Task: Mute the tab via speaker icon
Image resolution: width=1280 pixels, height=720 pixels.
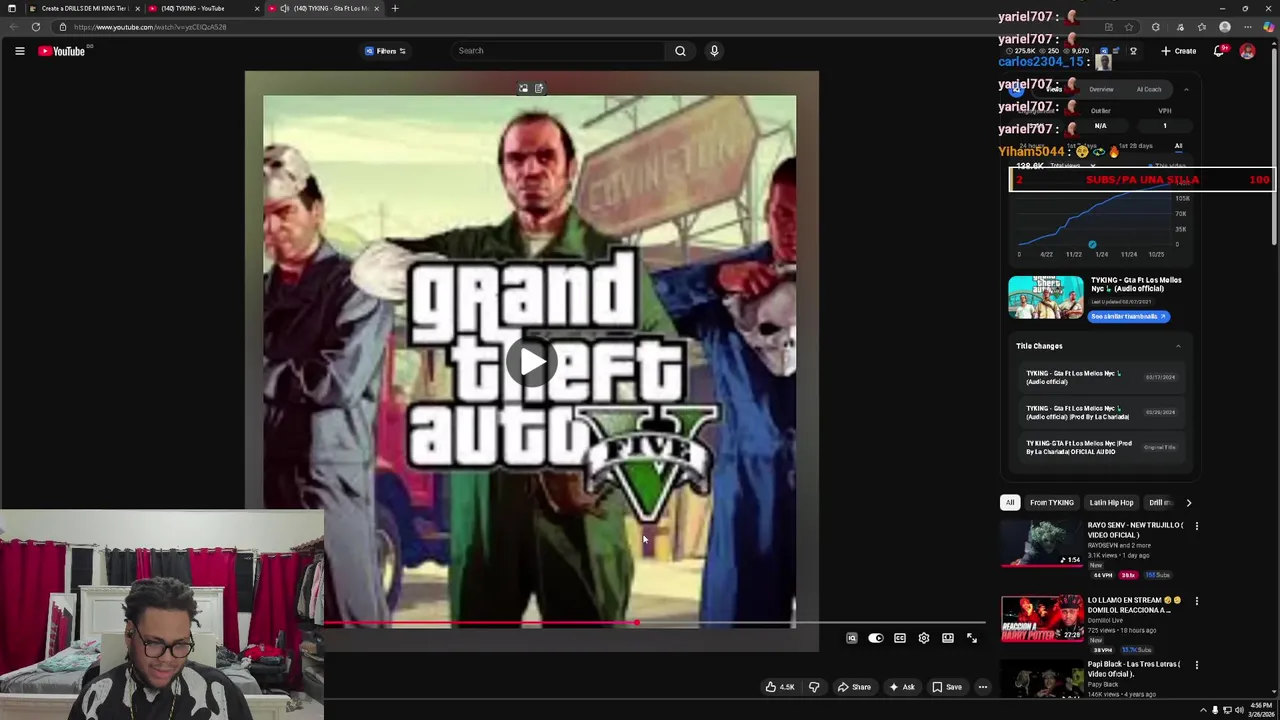Action: click(x=285, y=8)
